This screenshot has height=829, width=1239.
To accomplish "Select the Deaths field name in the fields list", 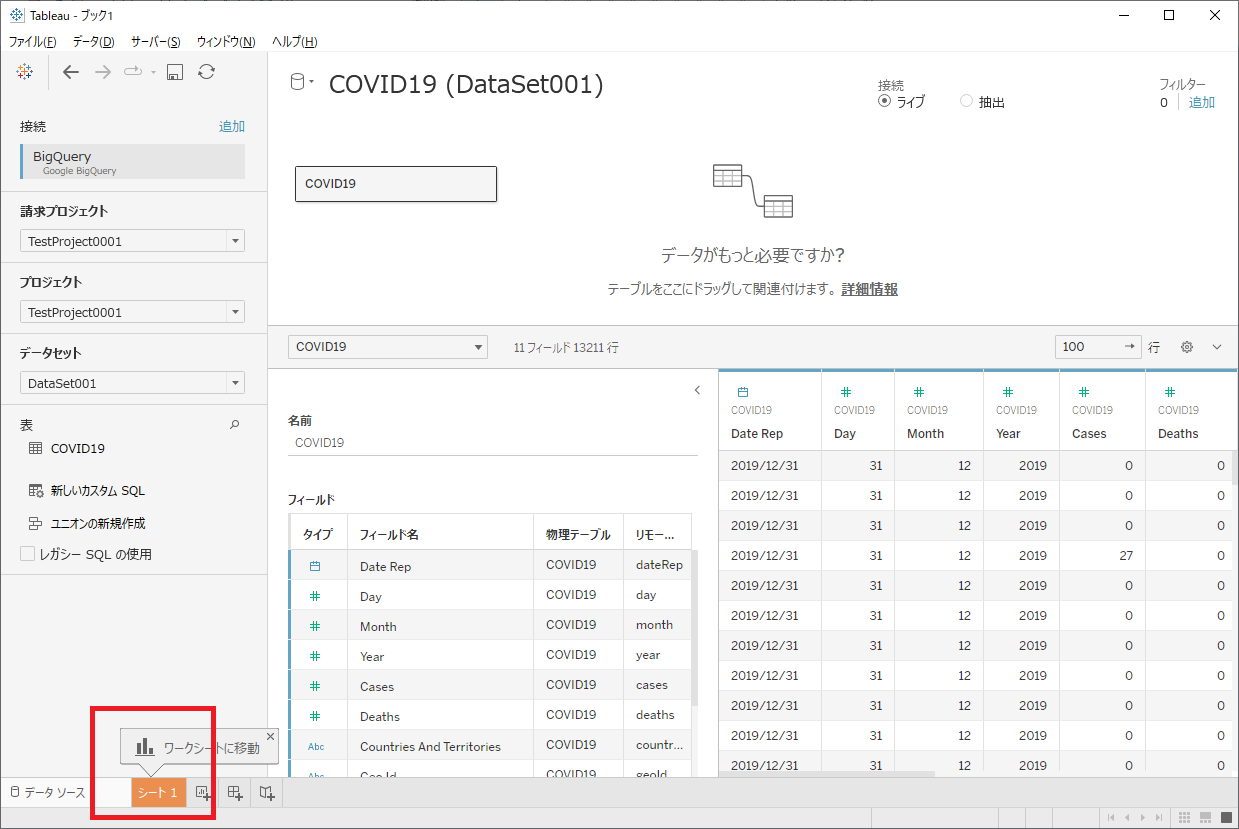I will tap(380, 716).
